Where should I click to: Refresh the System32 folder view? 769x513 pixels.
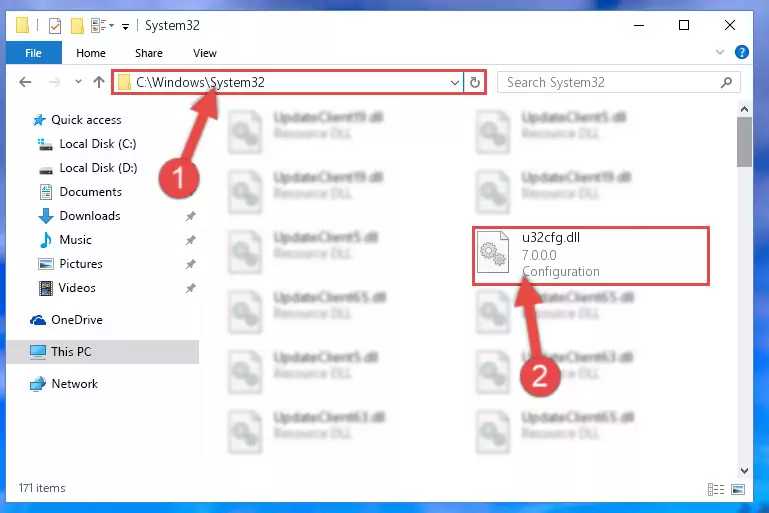pyautogui.click(x=474, y=82)
